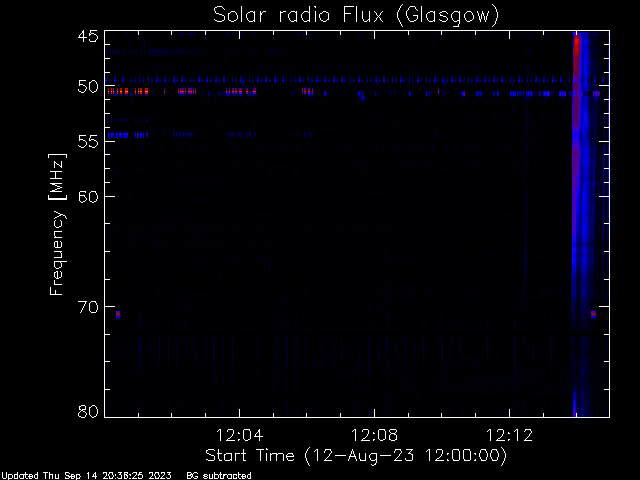Image resolution: width=640 pixels, height=480 pixels.
Task: Click the 50 frequency tick label
Action: click(88, 87)
